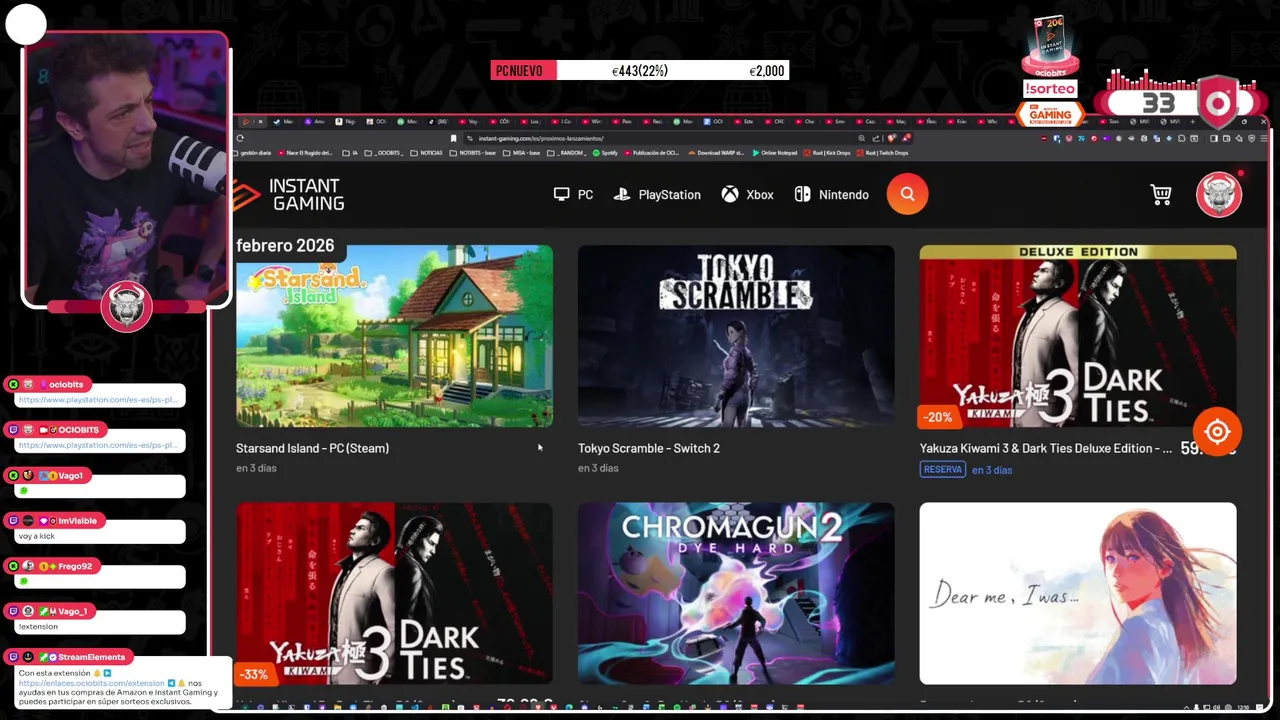Image resolution: width=1280 pixels, height=720 pixels.
Task: Click the Vago_1 chat username
Action: (x=72, y=611)
